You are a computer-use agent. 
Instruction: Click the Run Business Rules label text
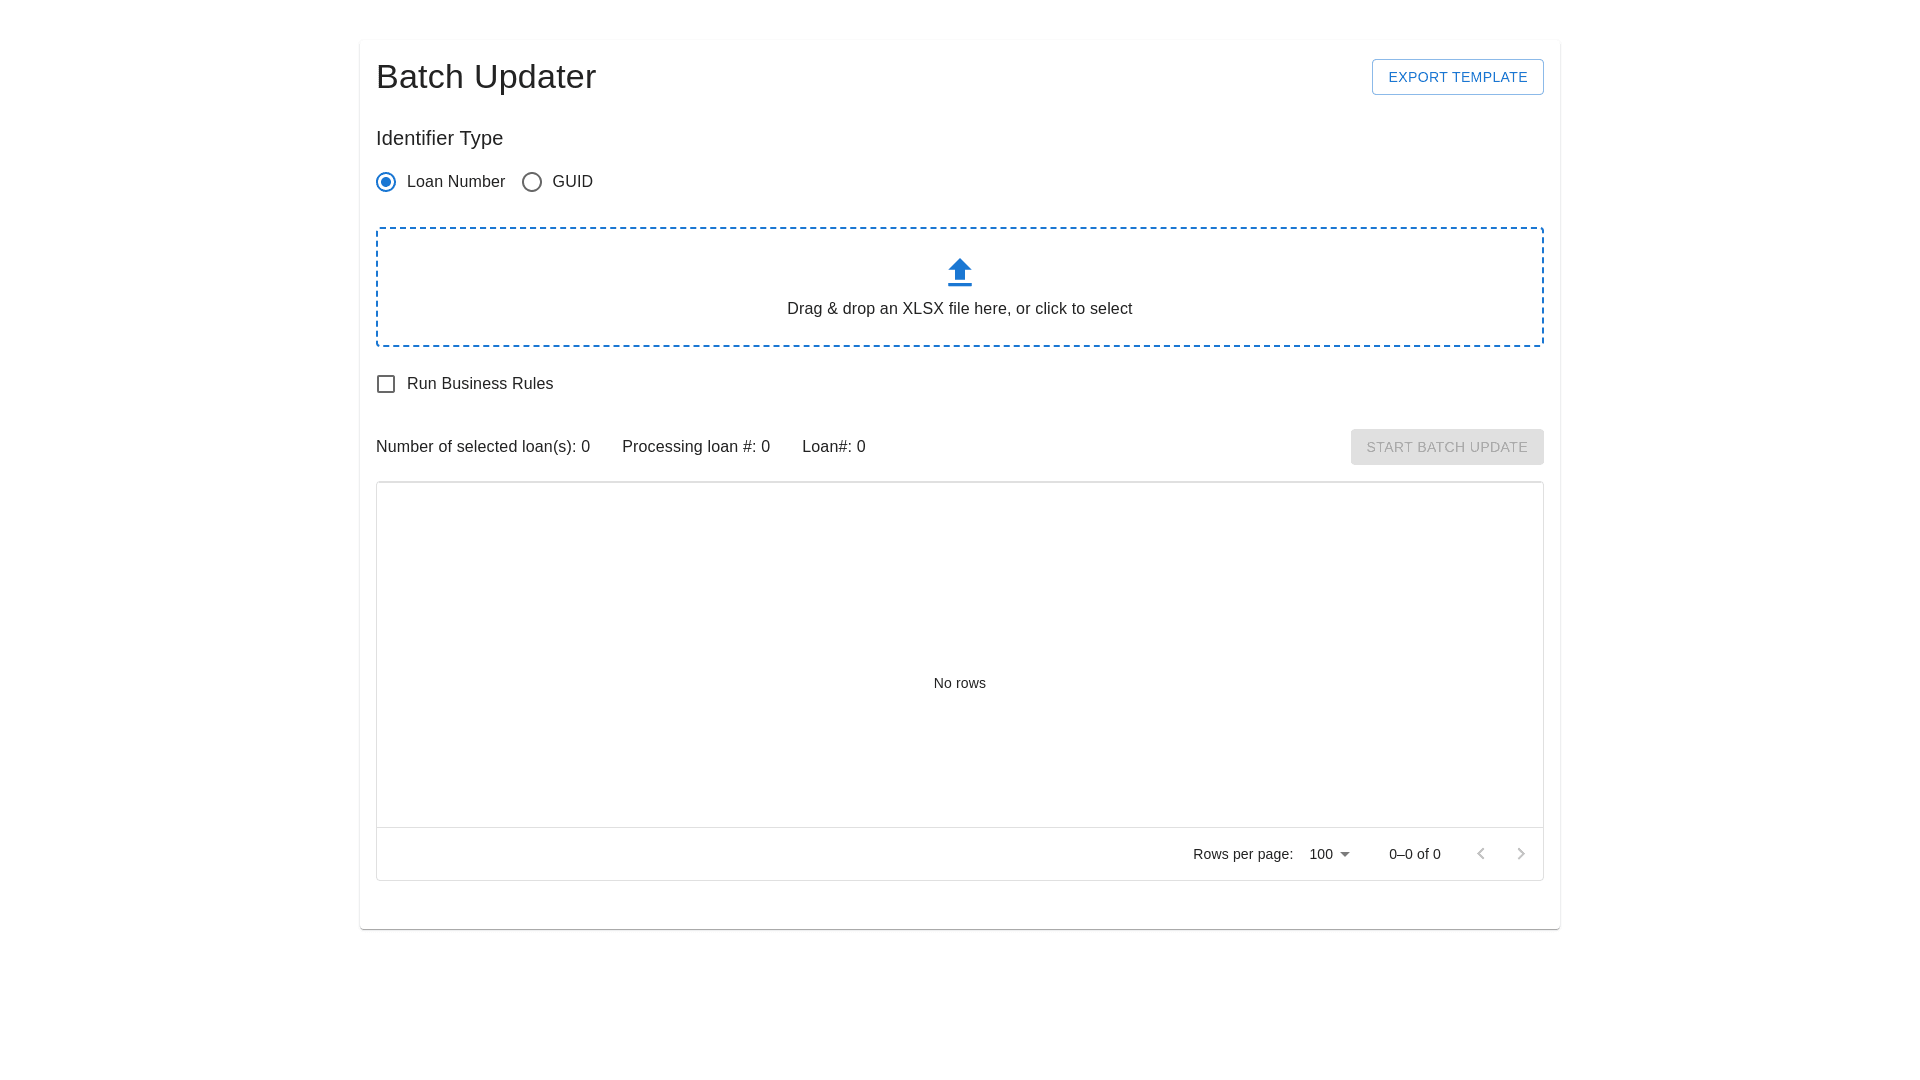[x=480, y=384]
